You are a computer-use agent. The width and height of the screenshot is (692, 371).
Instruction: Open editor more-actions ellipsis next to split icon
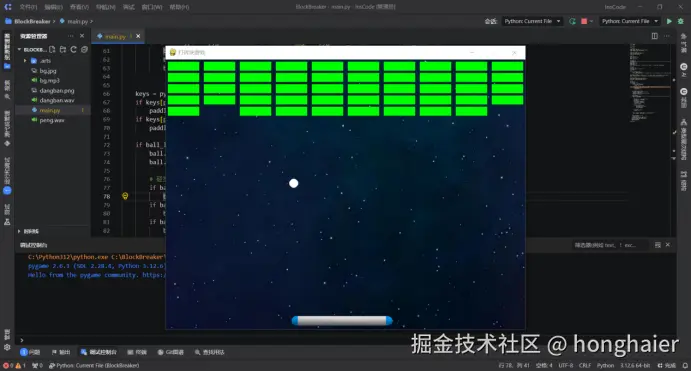tap(667, 36)
